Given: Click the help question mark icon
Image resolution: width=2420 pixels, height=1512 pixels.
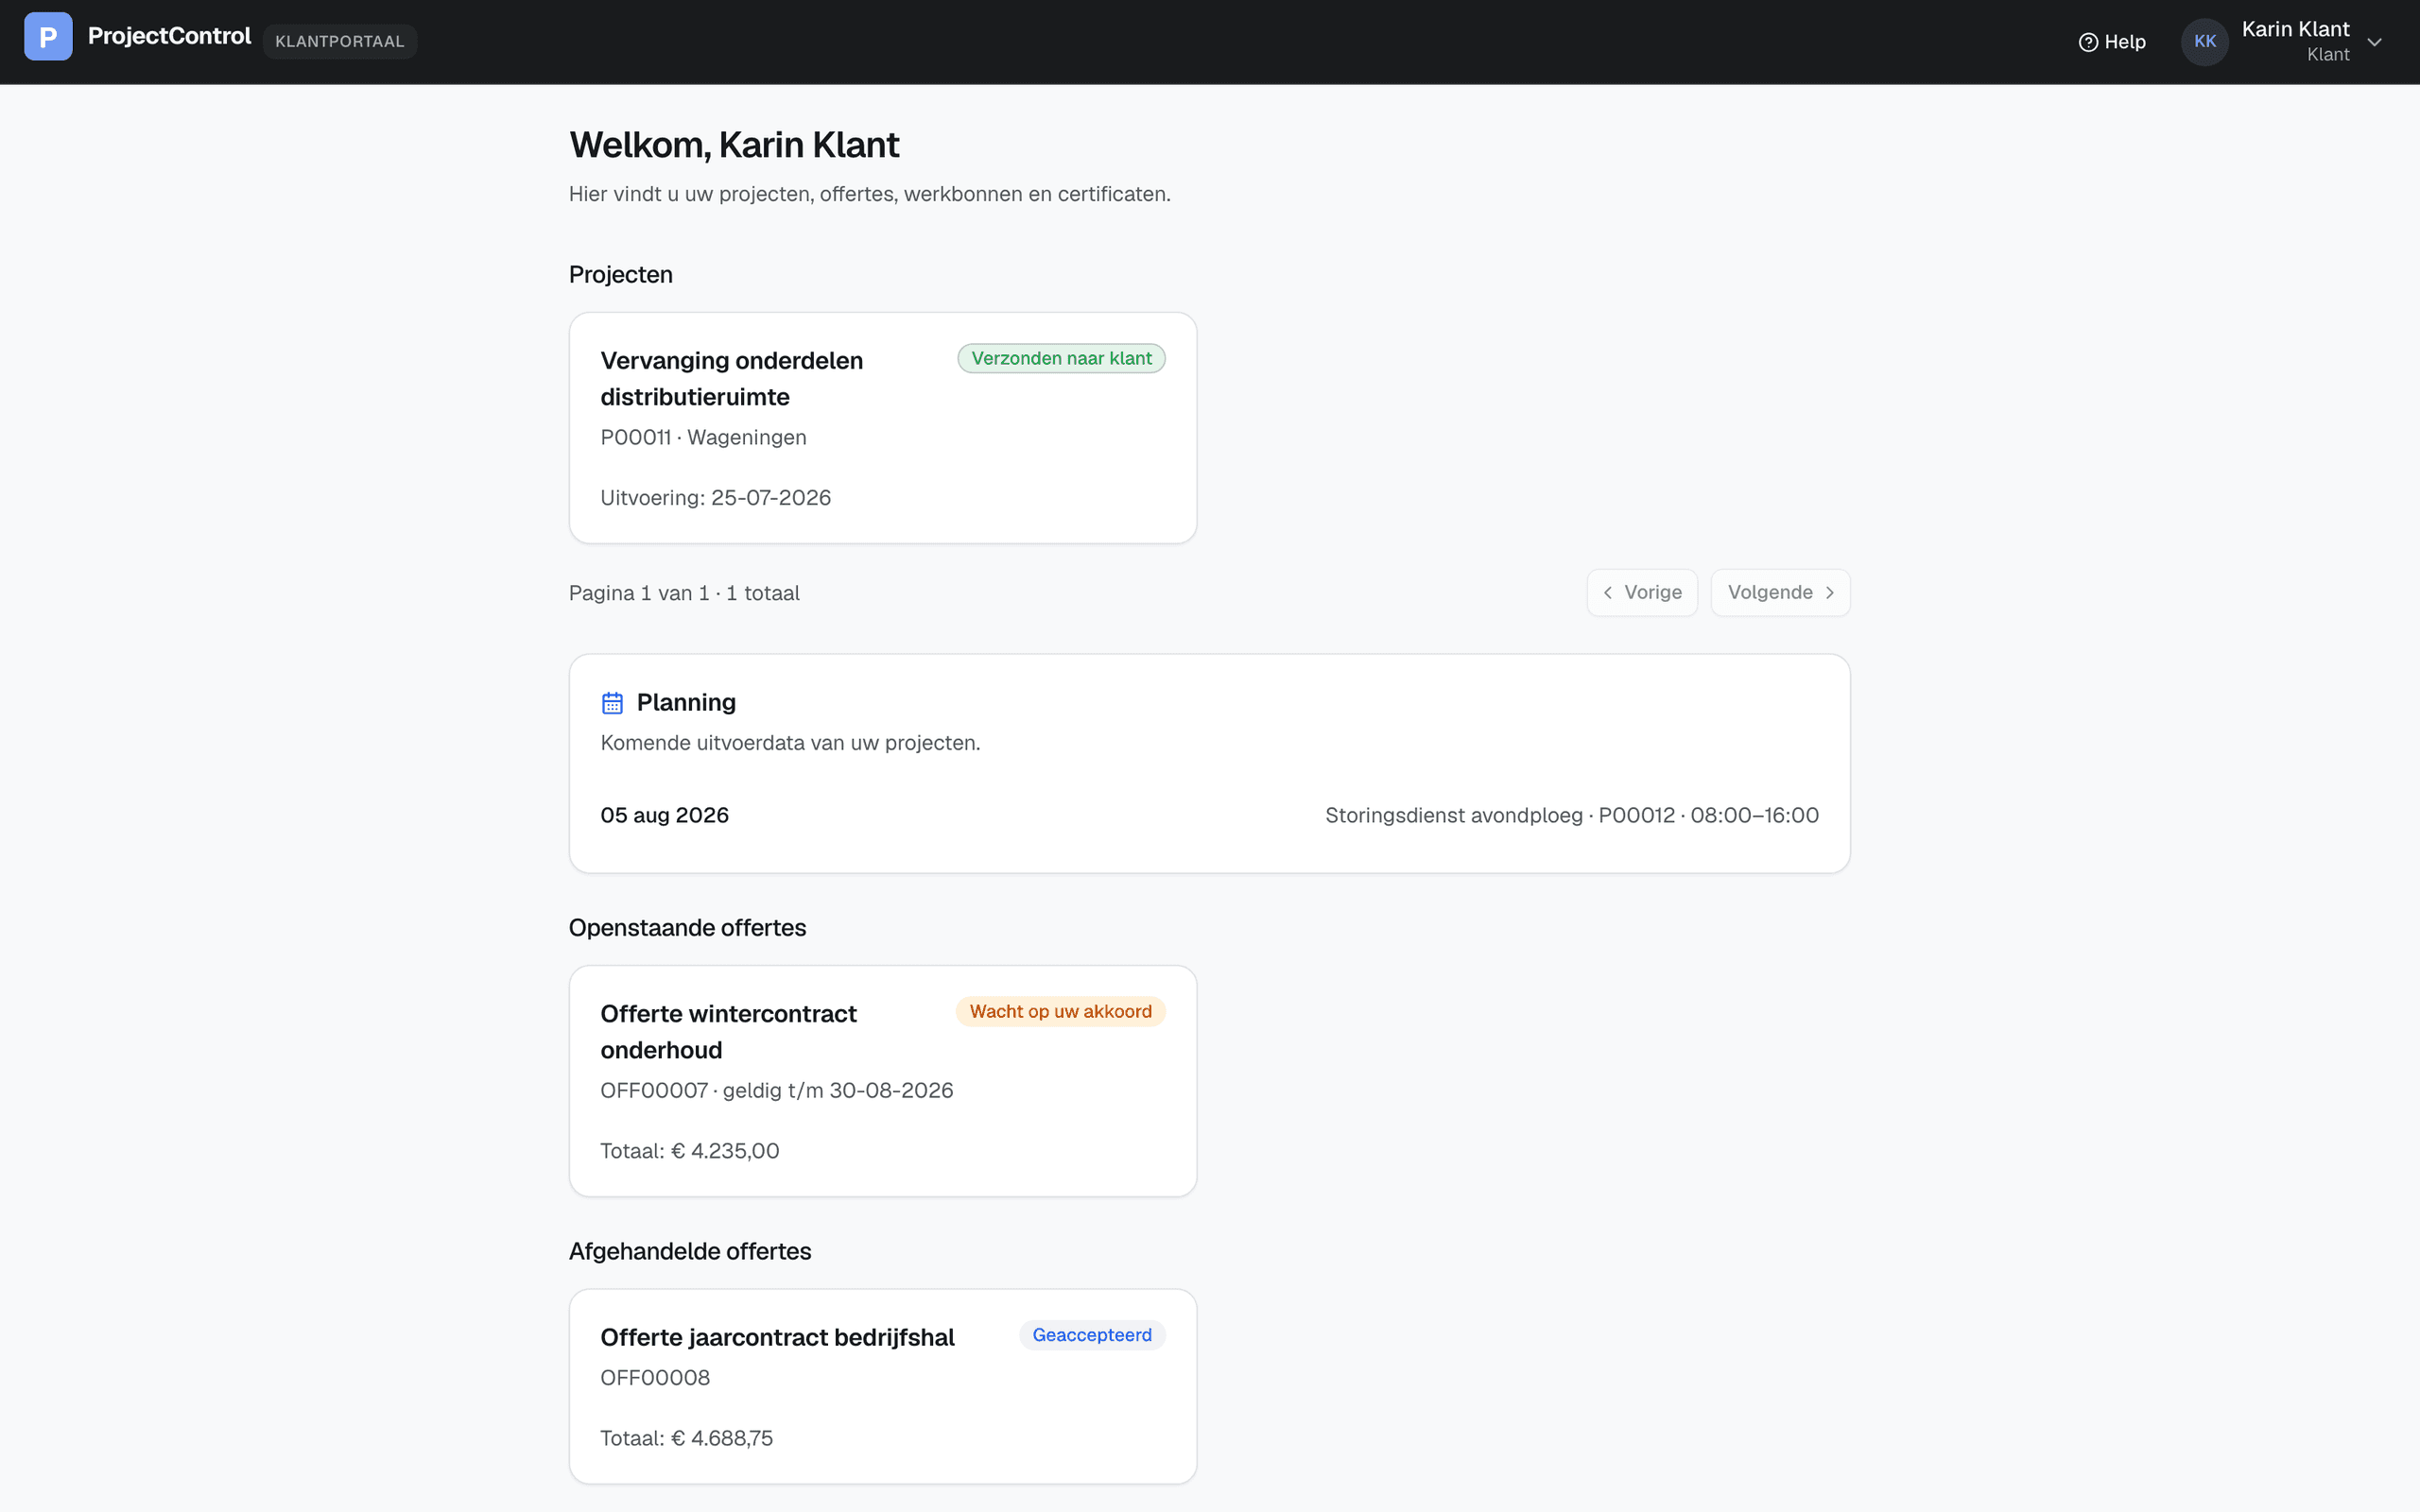Looking at the screenshot, I should 2088,42.
